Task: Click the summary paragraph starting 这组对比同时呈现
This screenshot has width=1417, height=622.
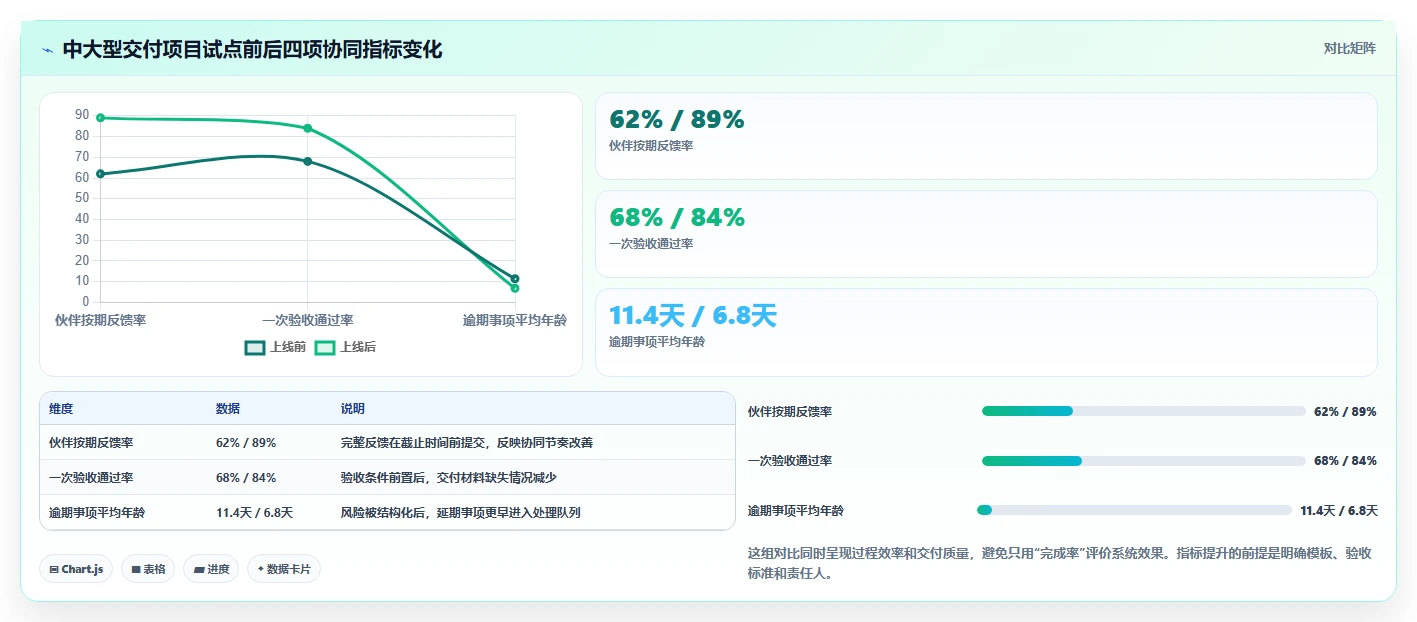Action: click(x=1062, y=564)
